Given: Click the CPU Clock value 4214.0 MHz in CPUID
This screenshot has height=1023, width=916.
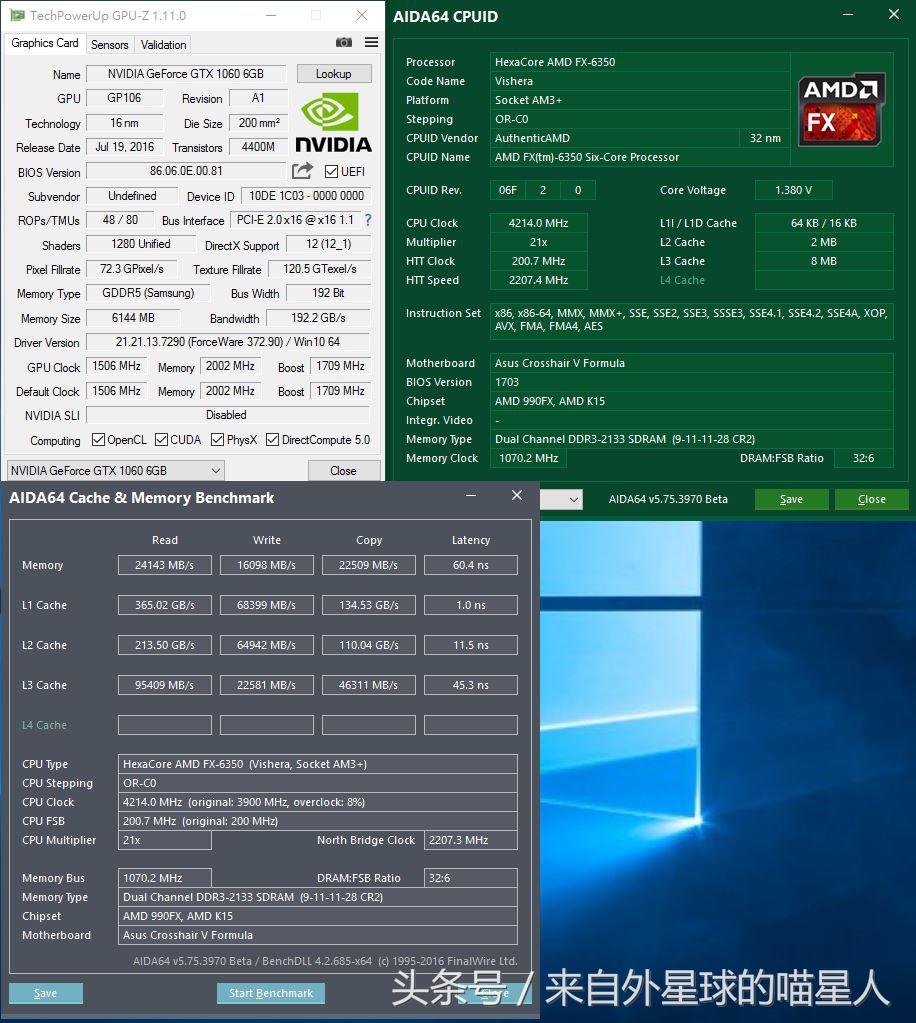Looking at the screenshot, I should pyautogui.click(x=539, y=223).
